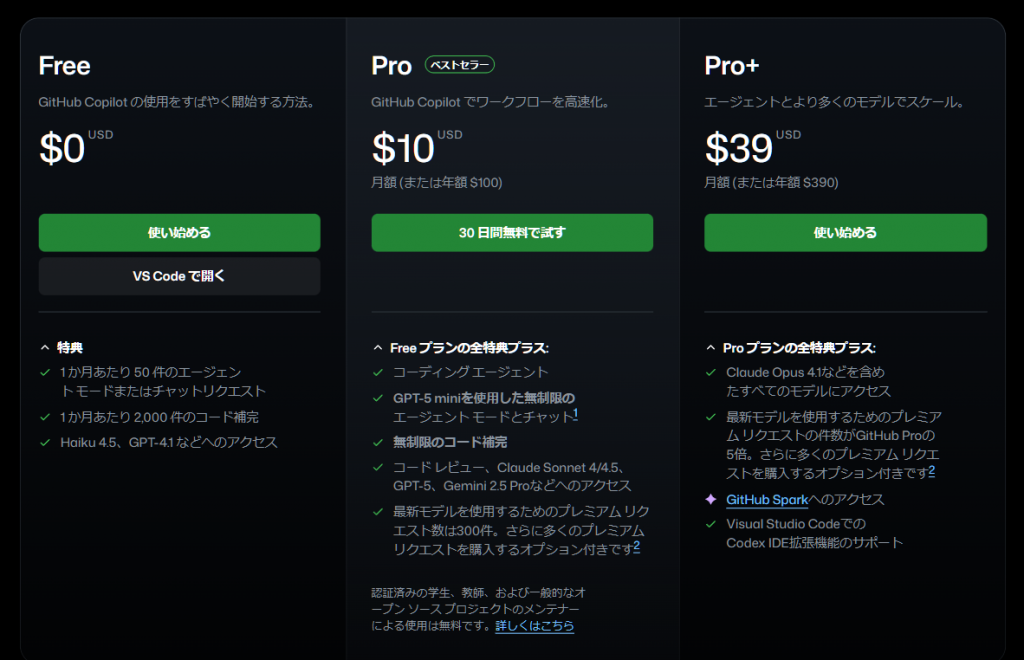Click the checkmark beside 2,000 件のコード補完

click(x=45, y=417)
